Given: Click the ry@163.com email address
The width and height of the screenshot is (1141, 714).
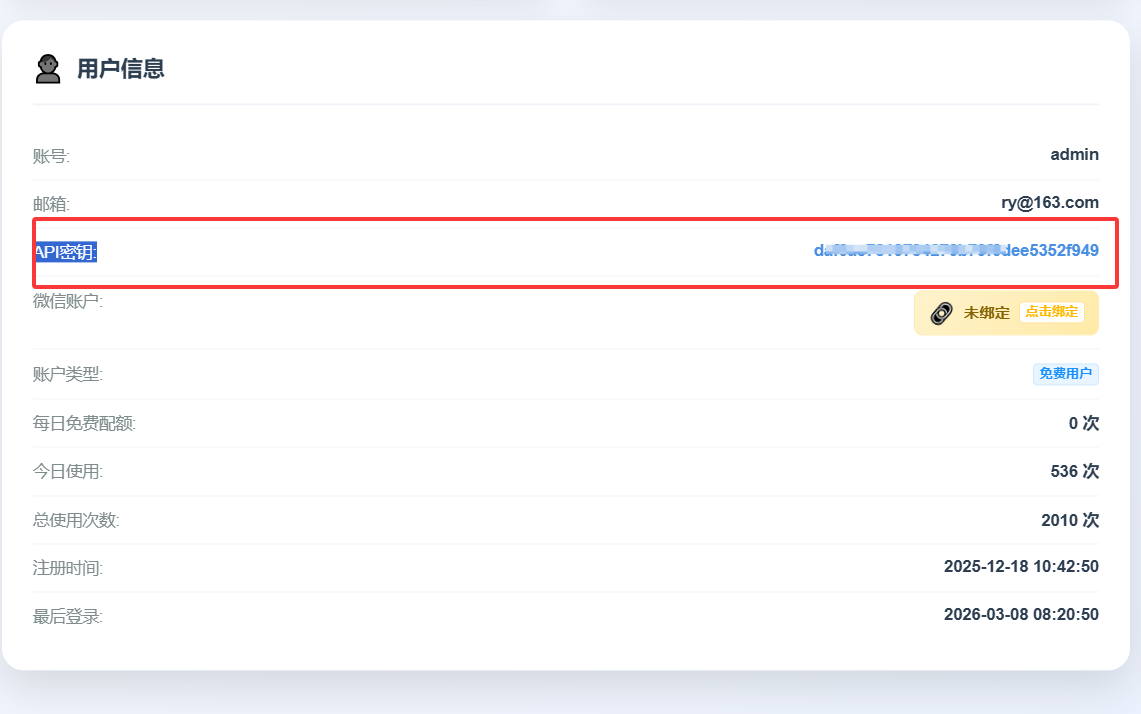Looking at the screenshot, I should [x=1050, y=202].
